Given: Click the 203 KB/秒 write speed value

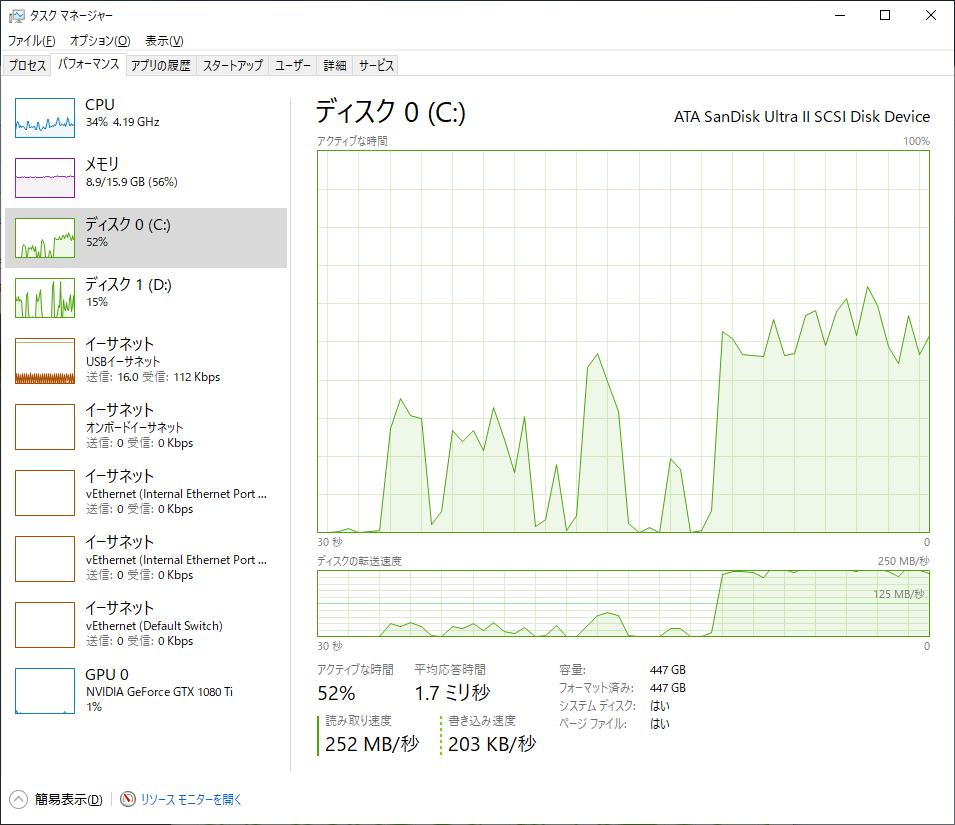Looking at the screenshot, I should click(492, 744).
